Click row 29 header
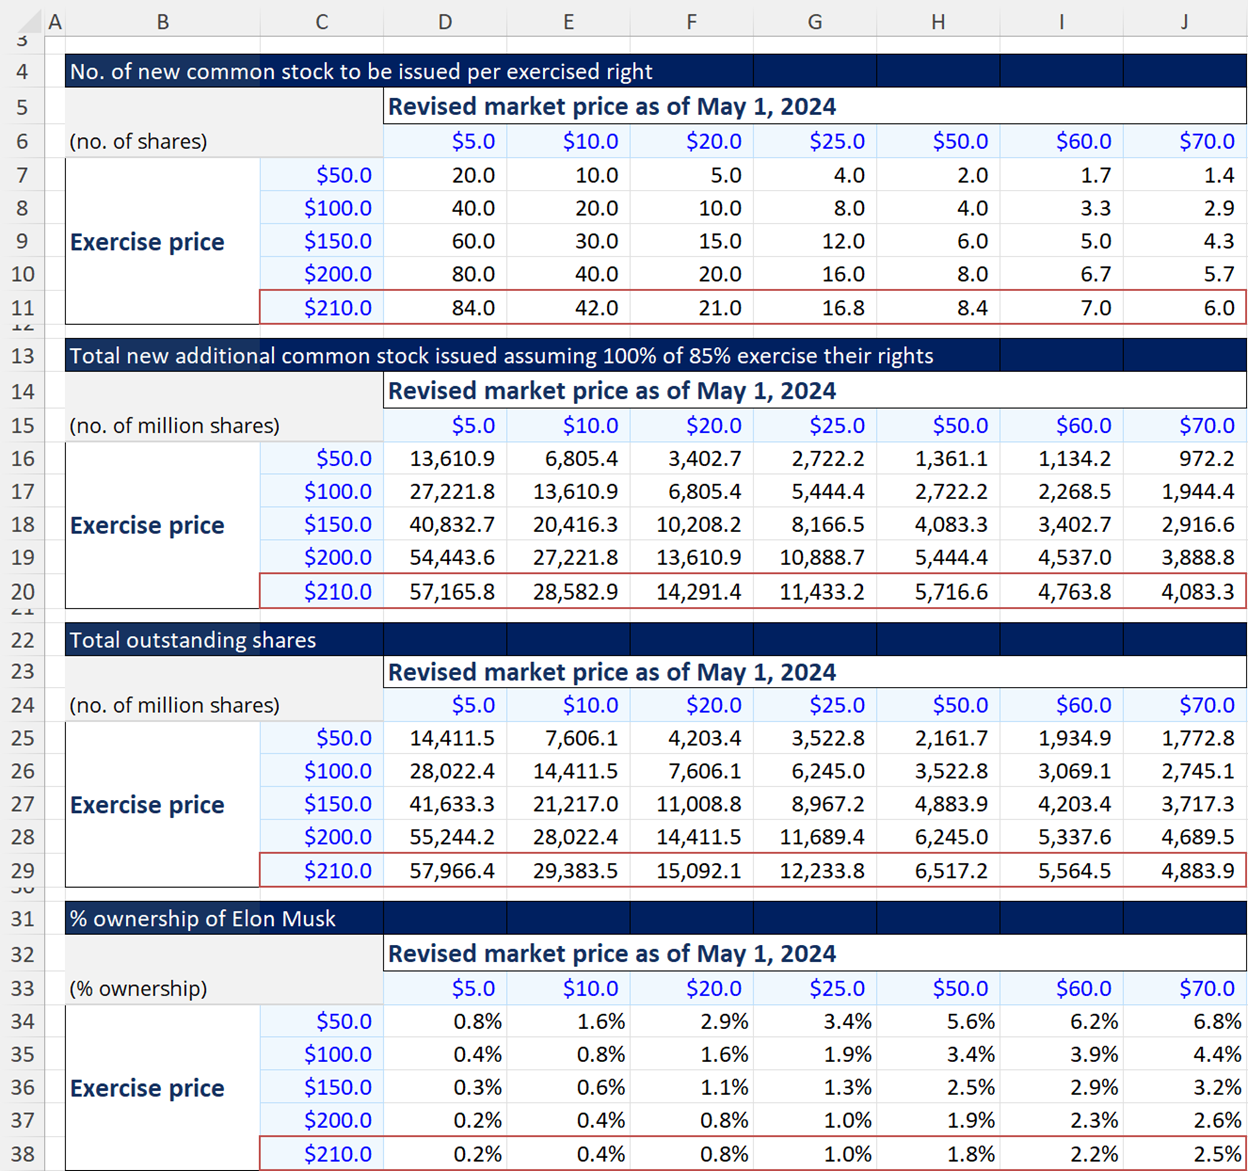Image resolution: width=1248 pixels, height=1171 pixels. tap(22, 871)
